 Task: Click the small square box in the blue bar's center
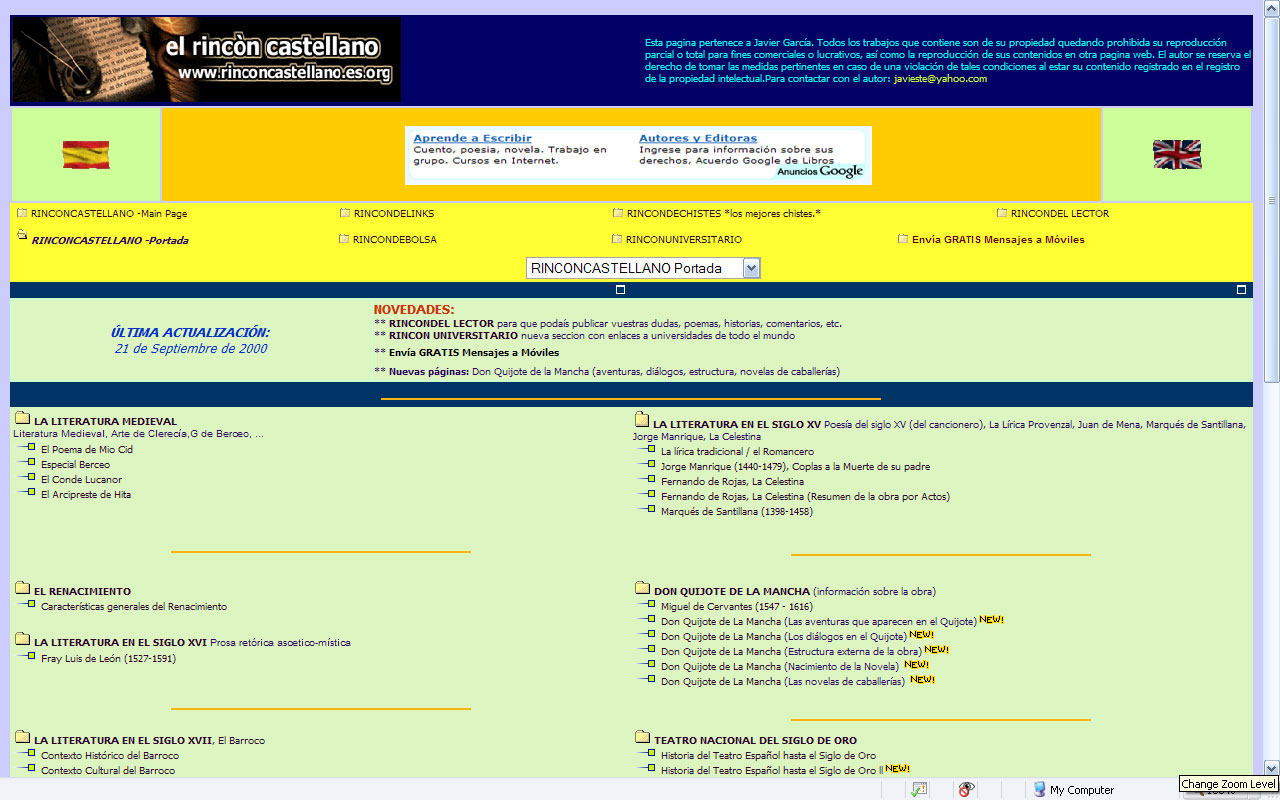[620, 290]
